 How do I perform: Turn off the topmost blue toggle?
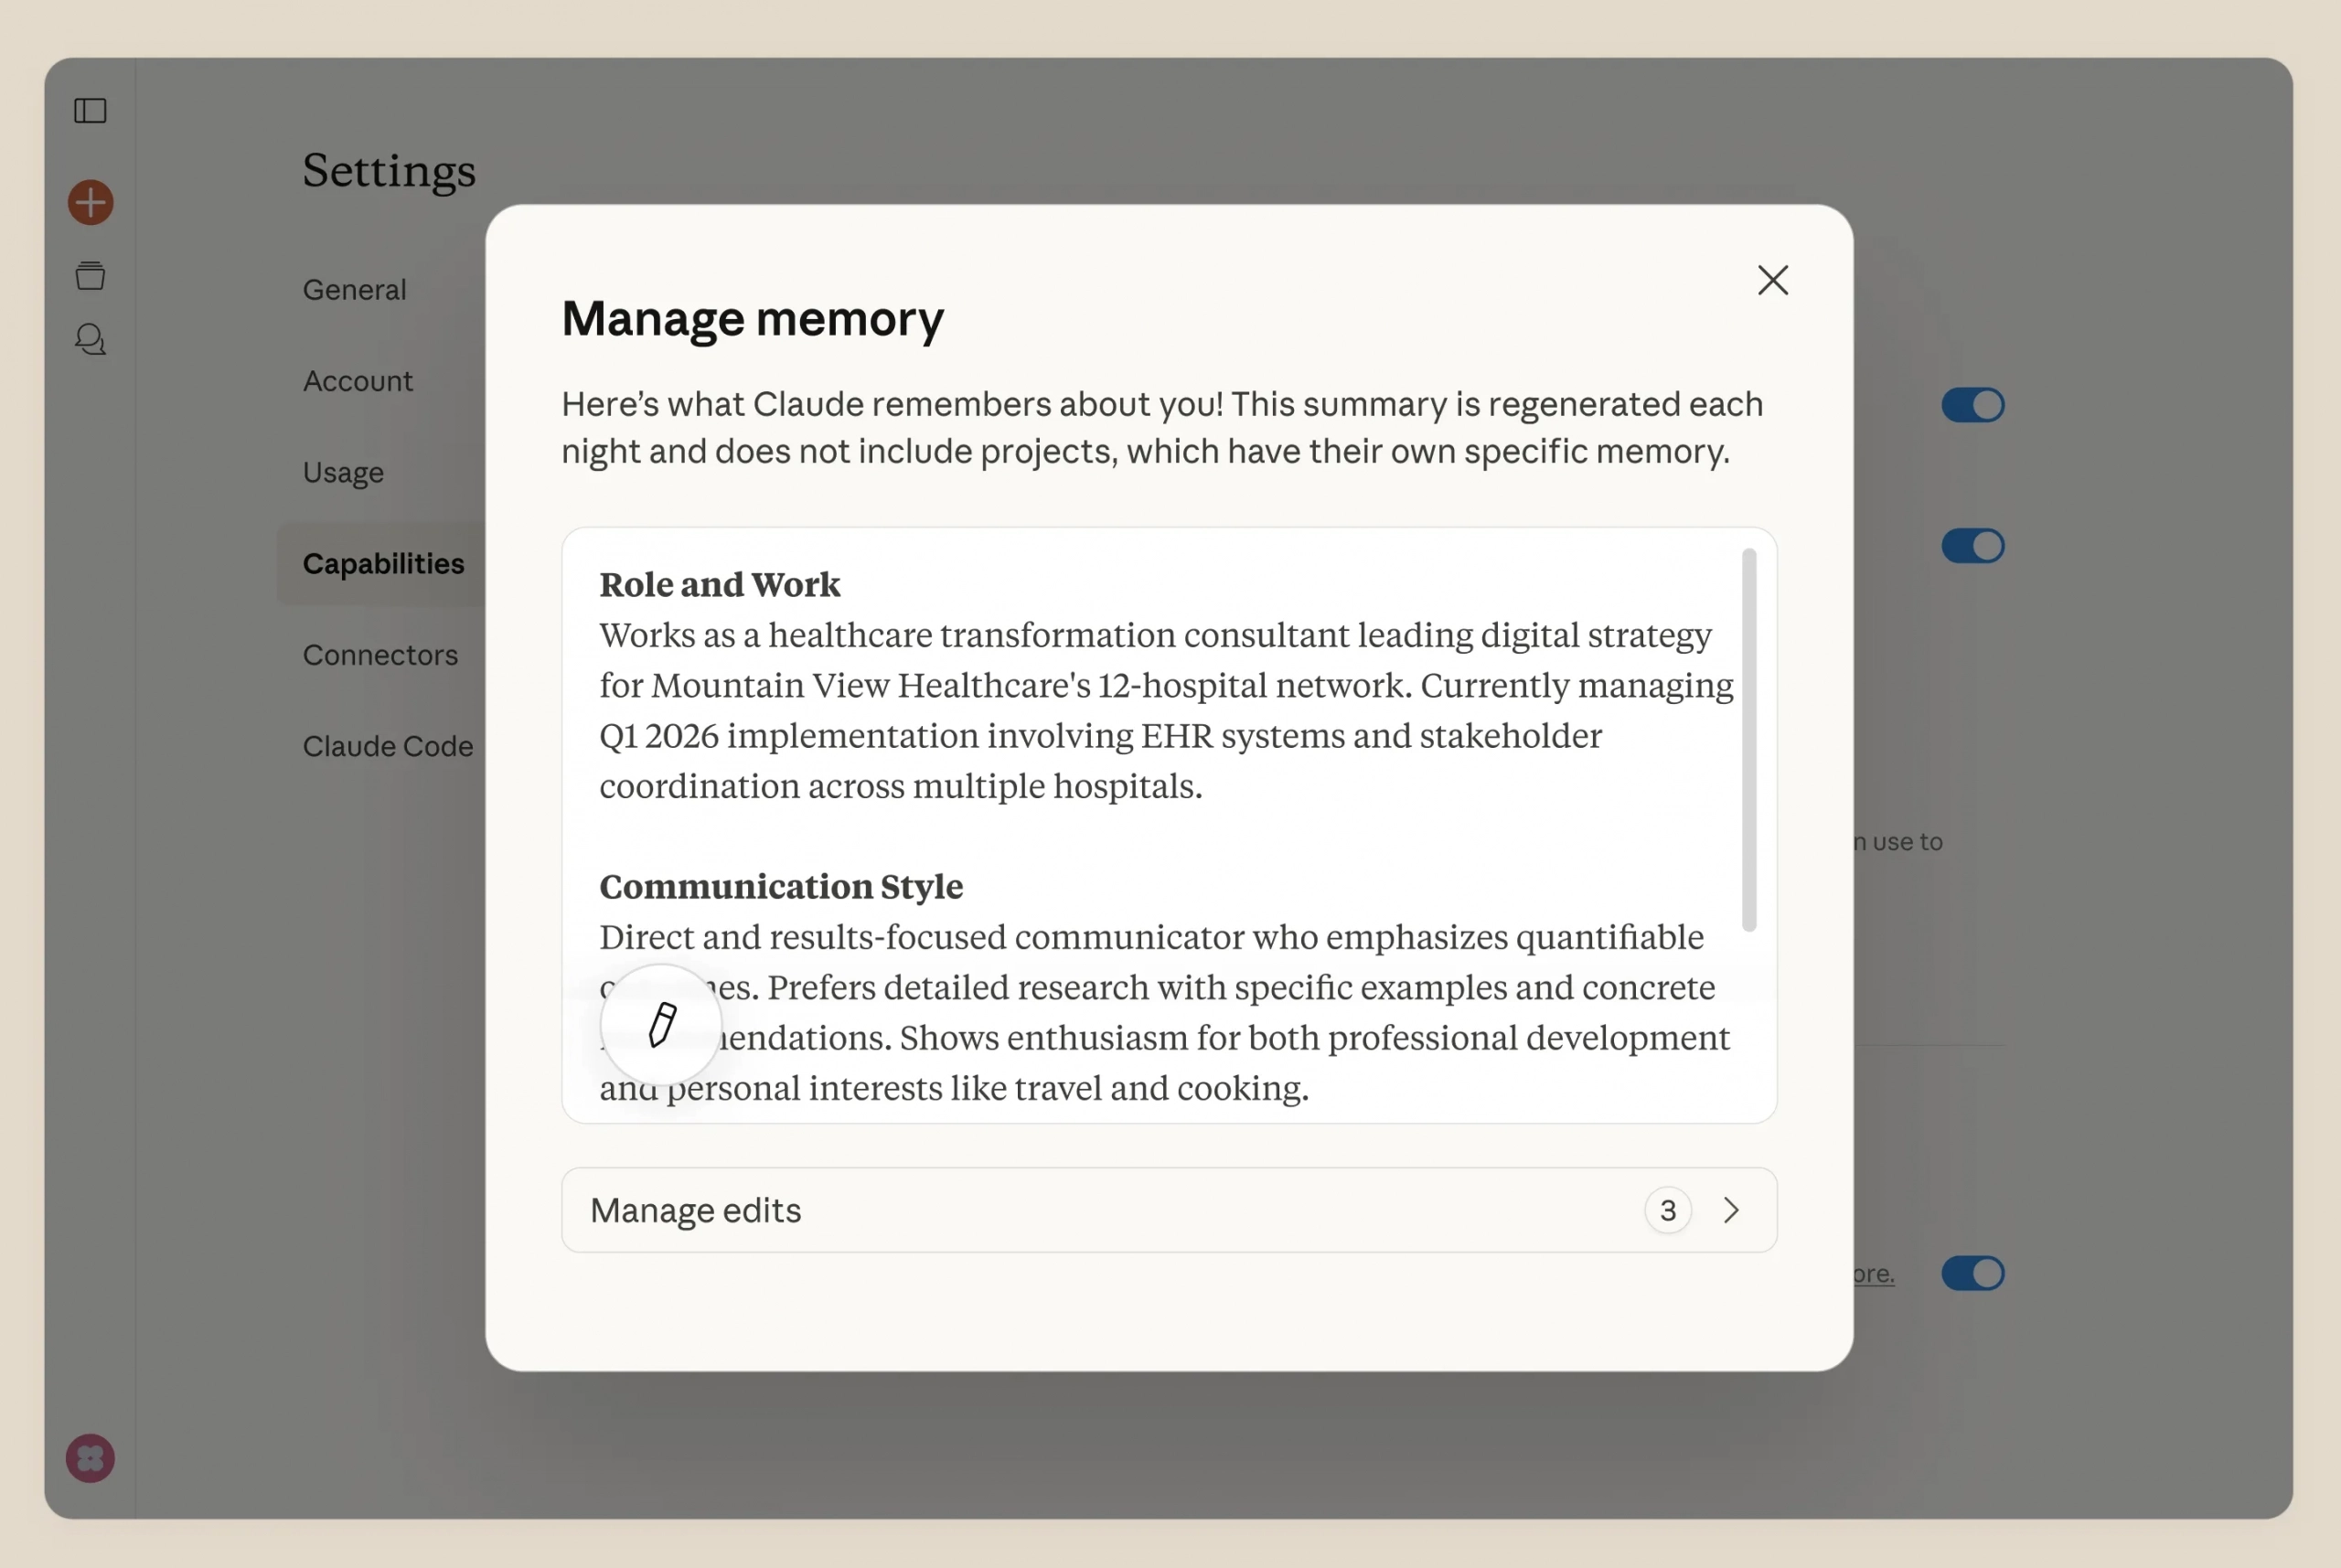[x=1972, y=405]
